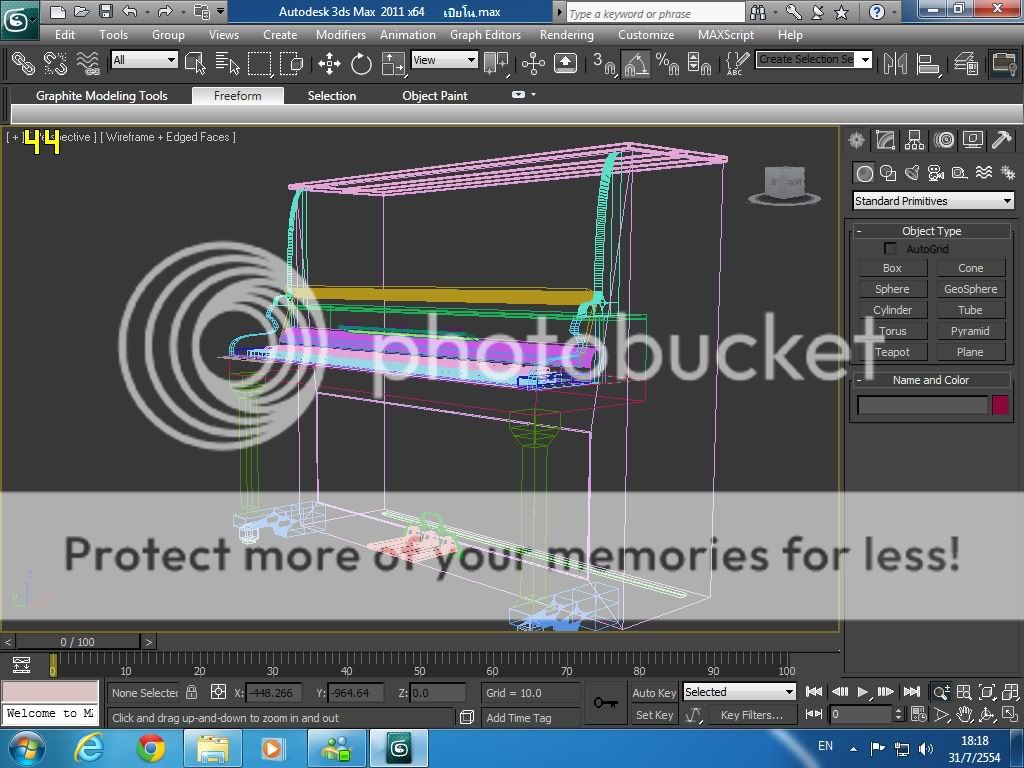Toggle Auto Key animation mode
The image size is (1024, 768).
coord(654,693)
